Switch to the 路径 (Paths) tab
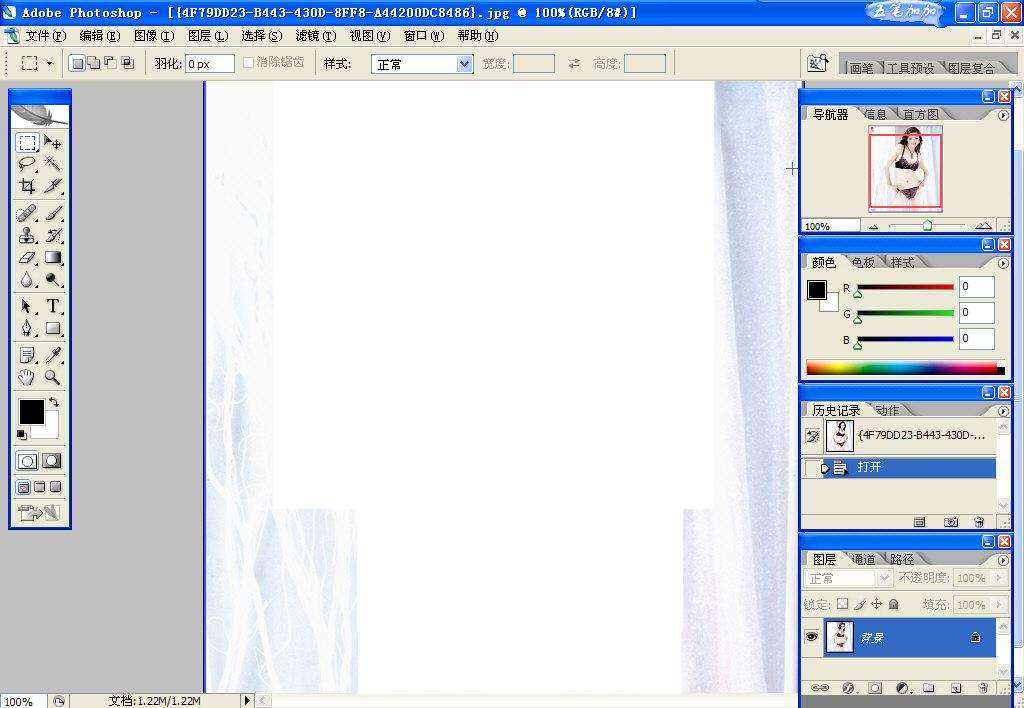This screenshot has width=1024, height=708. (x=901, y=559)
